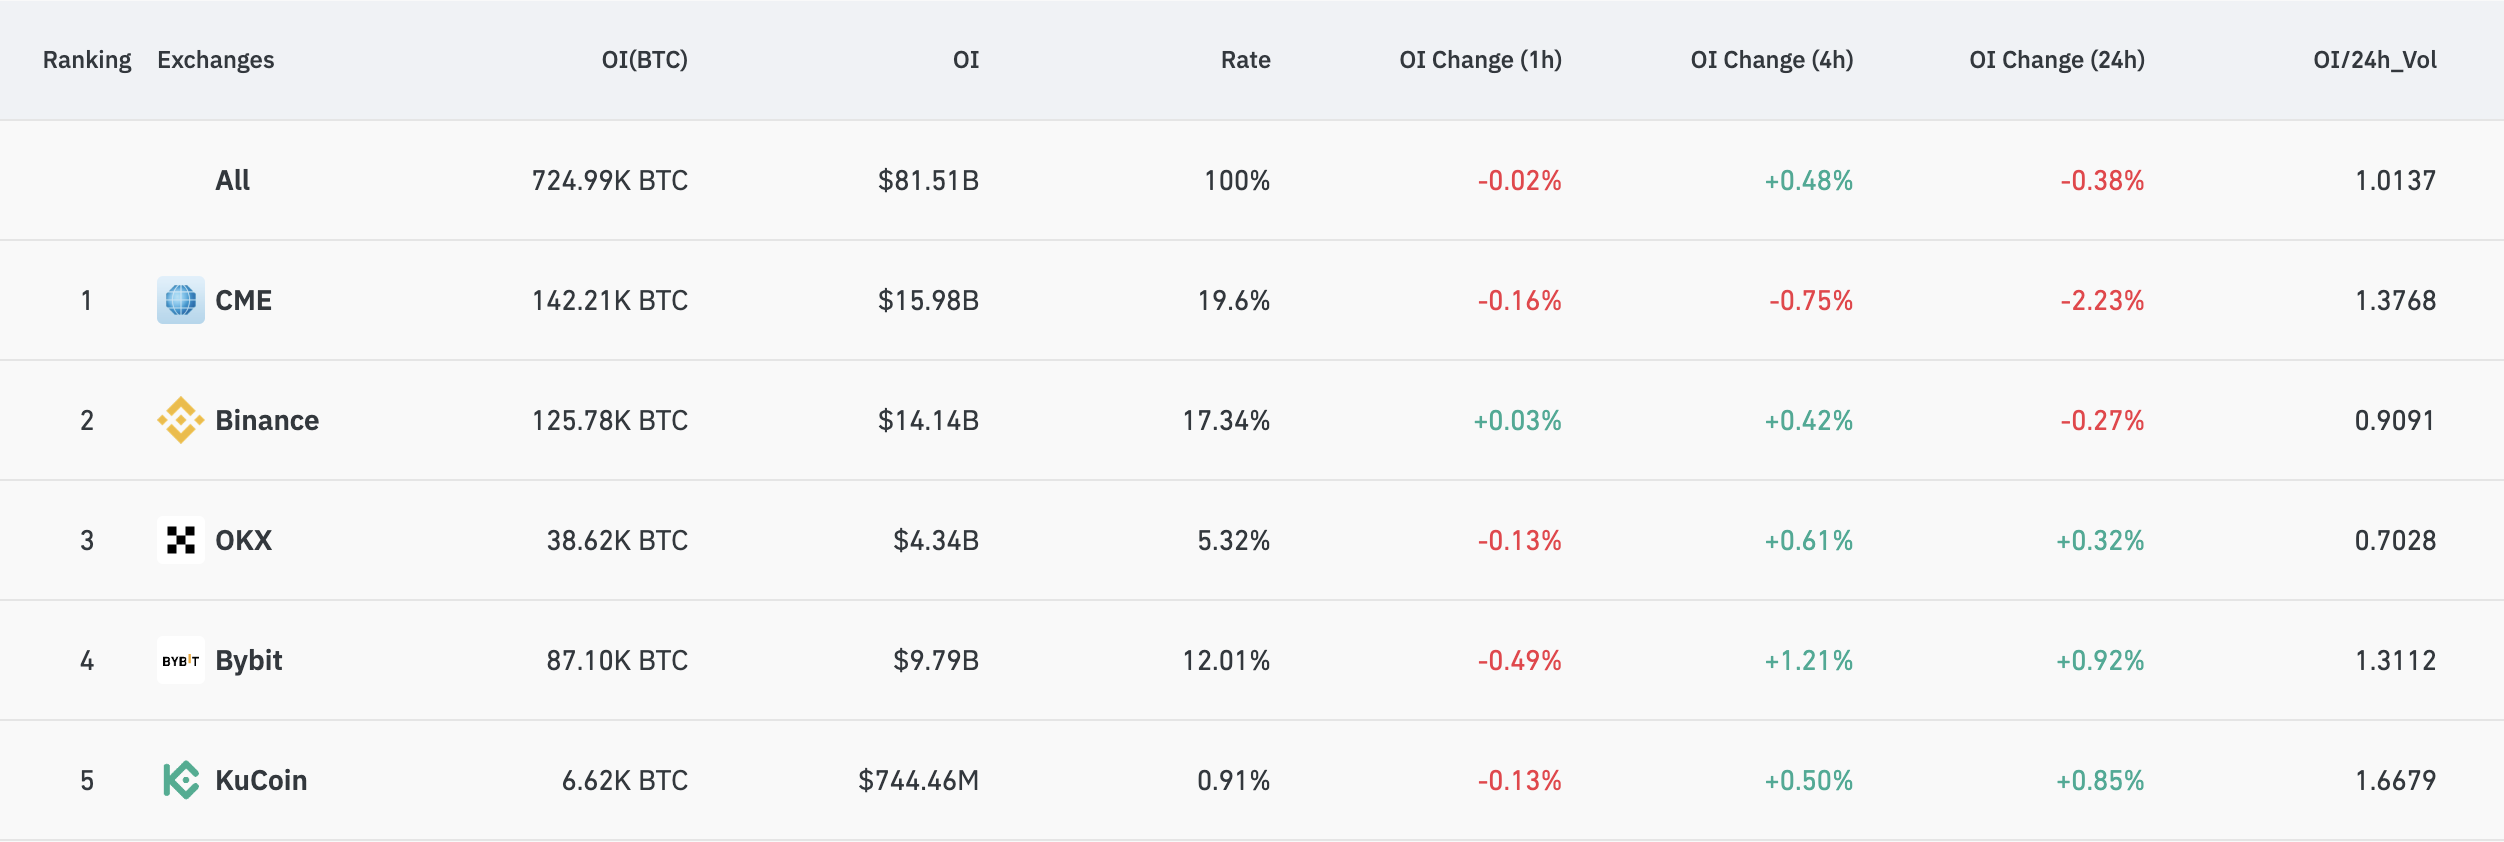This screenshot has height=842, width=2504.
Task: Click the OKX exchange icon
Action: coord(180,539)
